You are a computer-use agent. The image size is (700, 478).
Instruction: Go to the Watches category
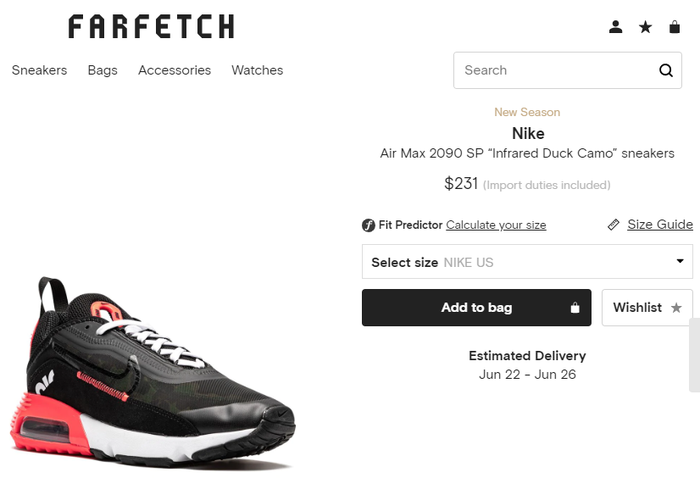257,70
